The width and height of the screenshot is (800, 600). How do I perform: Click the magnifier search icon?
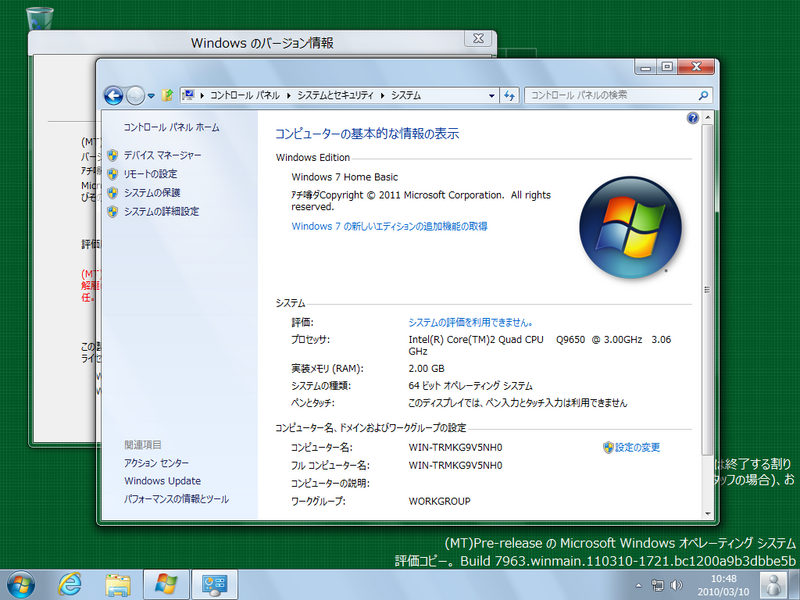703,95
